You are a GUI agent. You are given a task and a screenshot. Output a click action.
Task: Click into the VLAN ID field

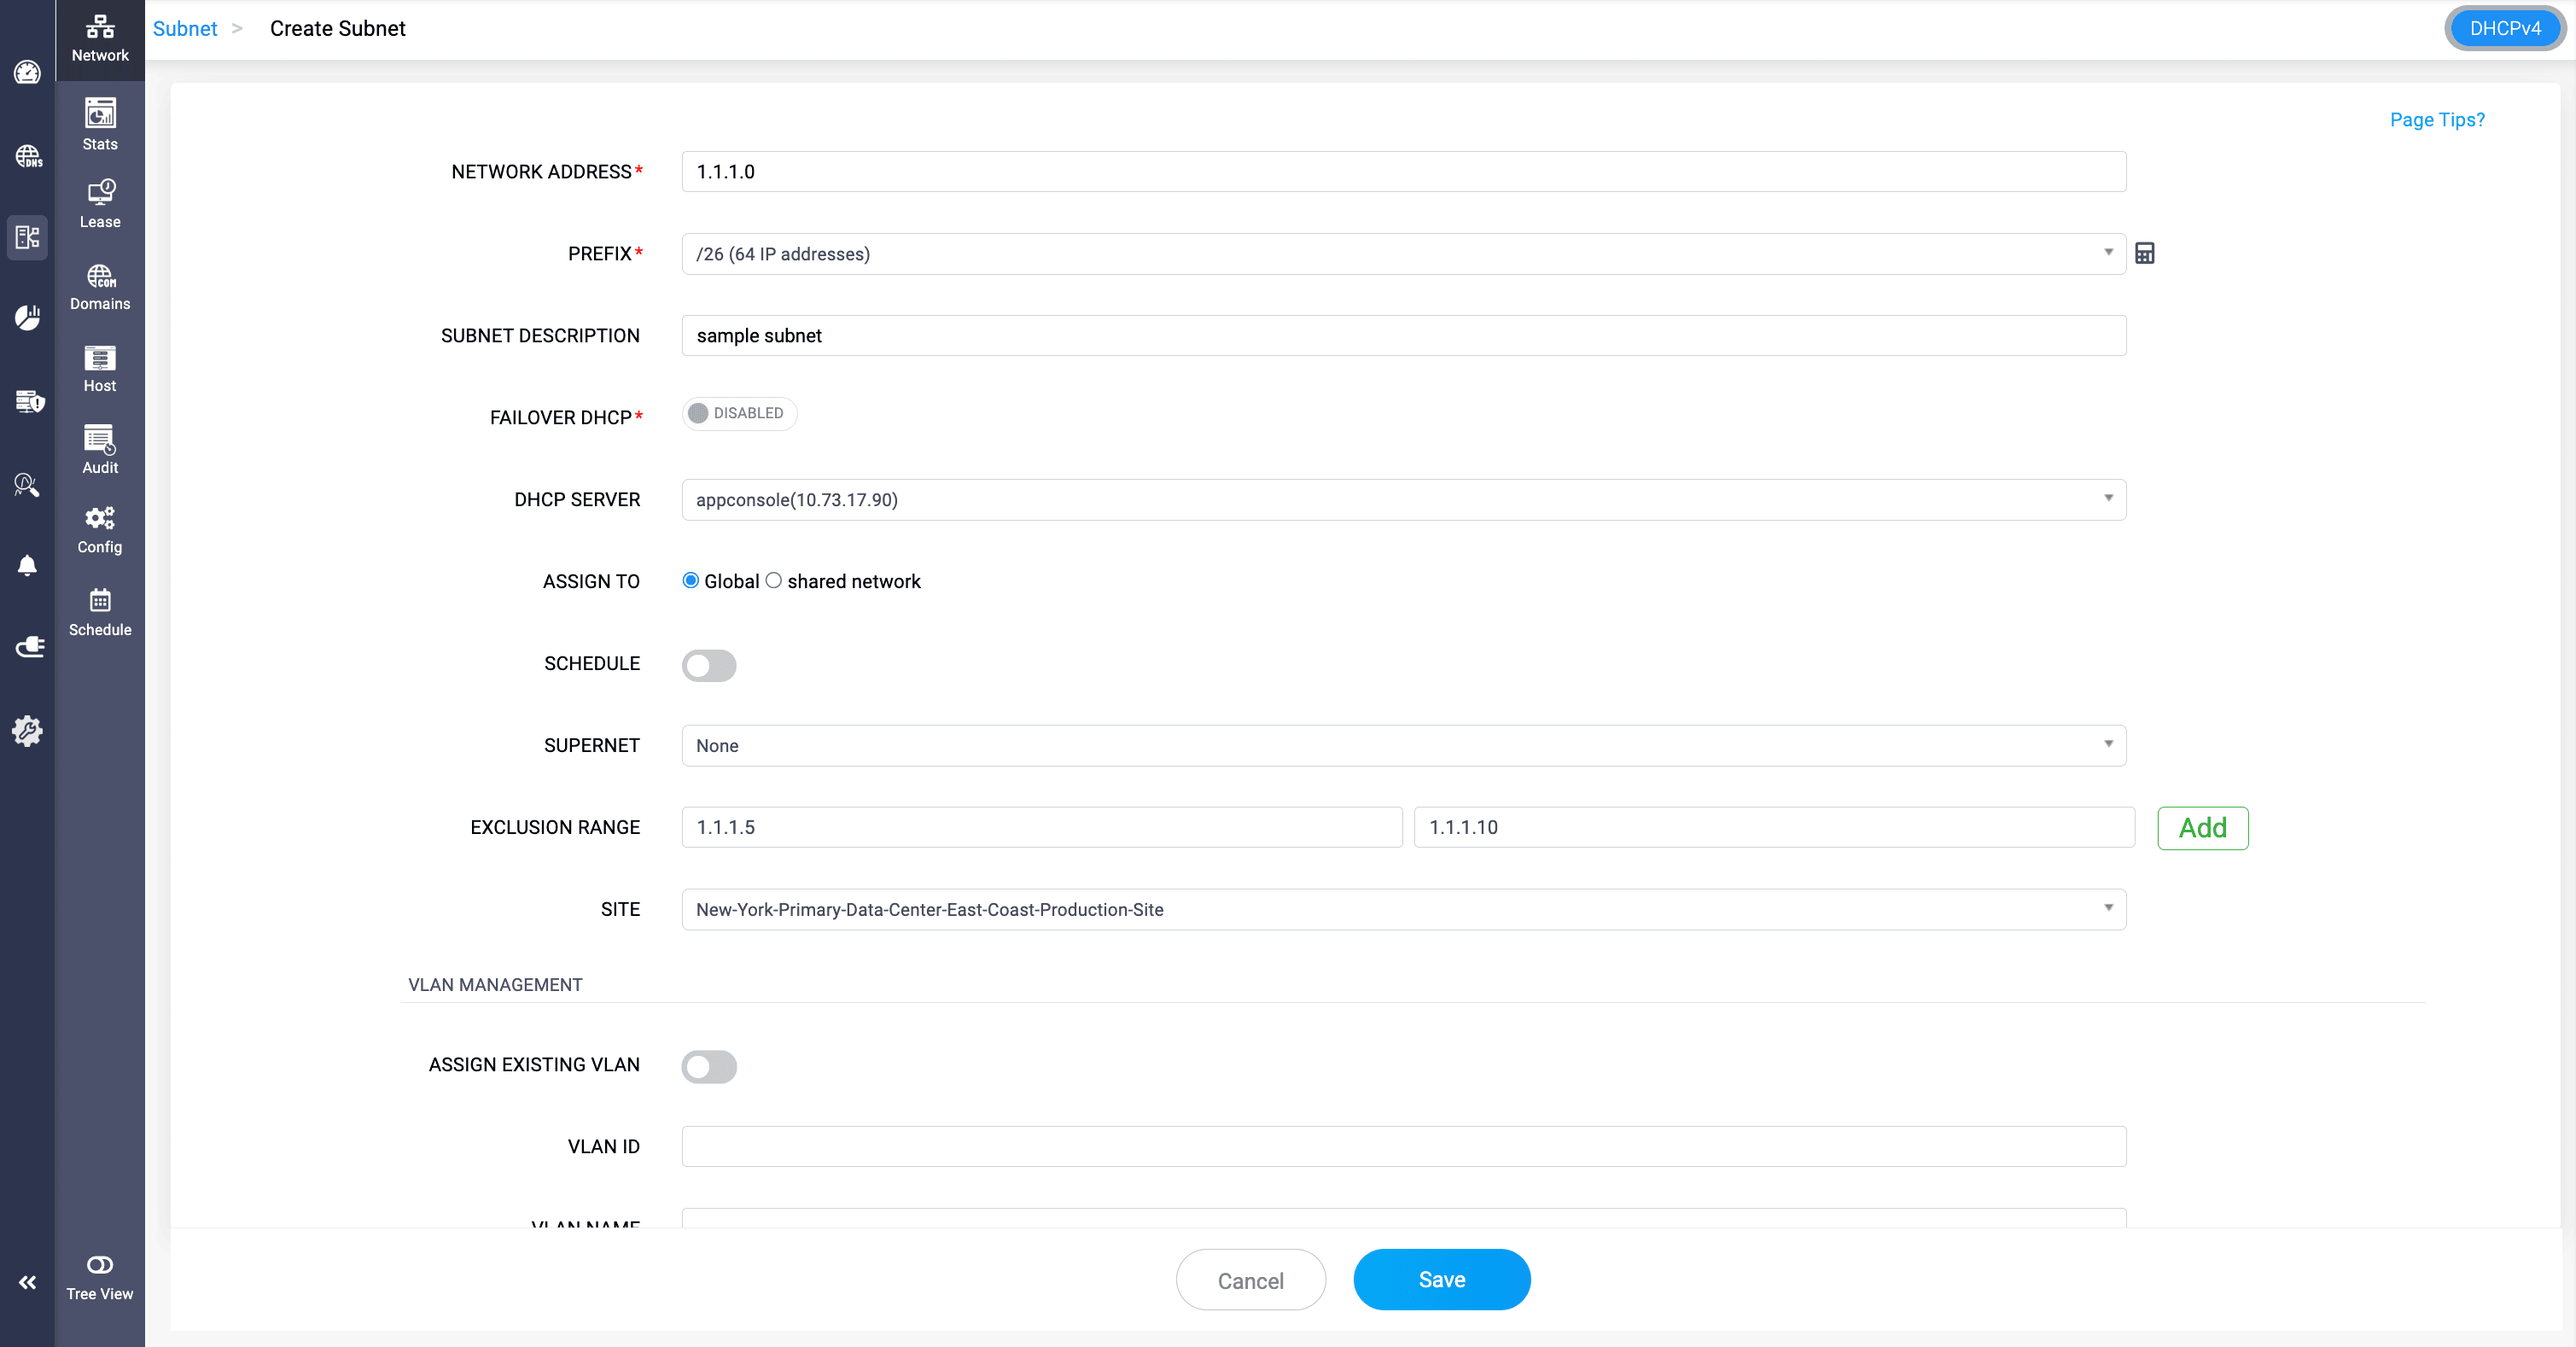1403,1146
